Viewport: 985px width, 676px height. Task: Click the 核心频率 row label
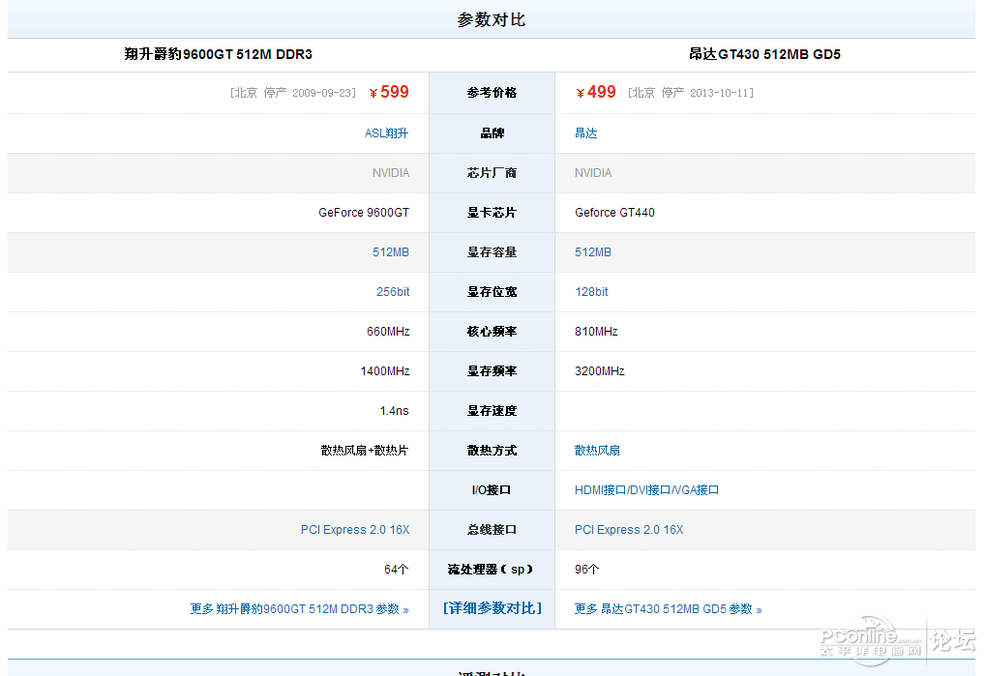pyautogui.click(x=492, y=331)
